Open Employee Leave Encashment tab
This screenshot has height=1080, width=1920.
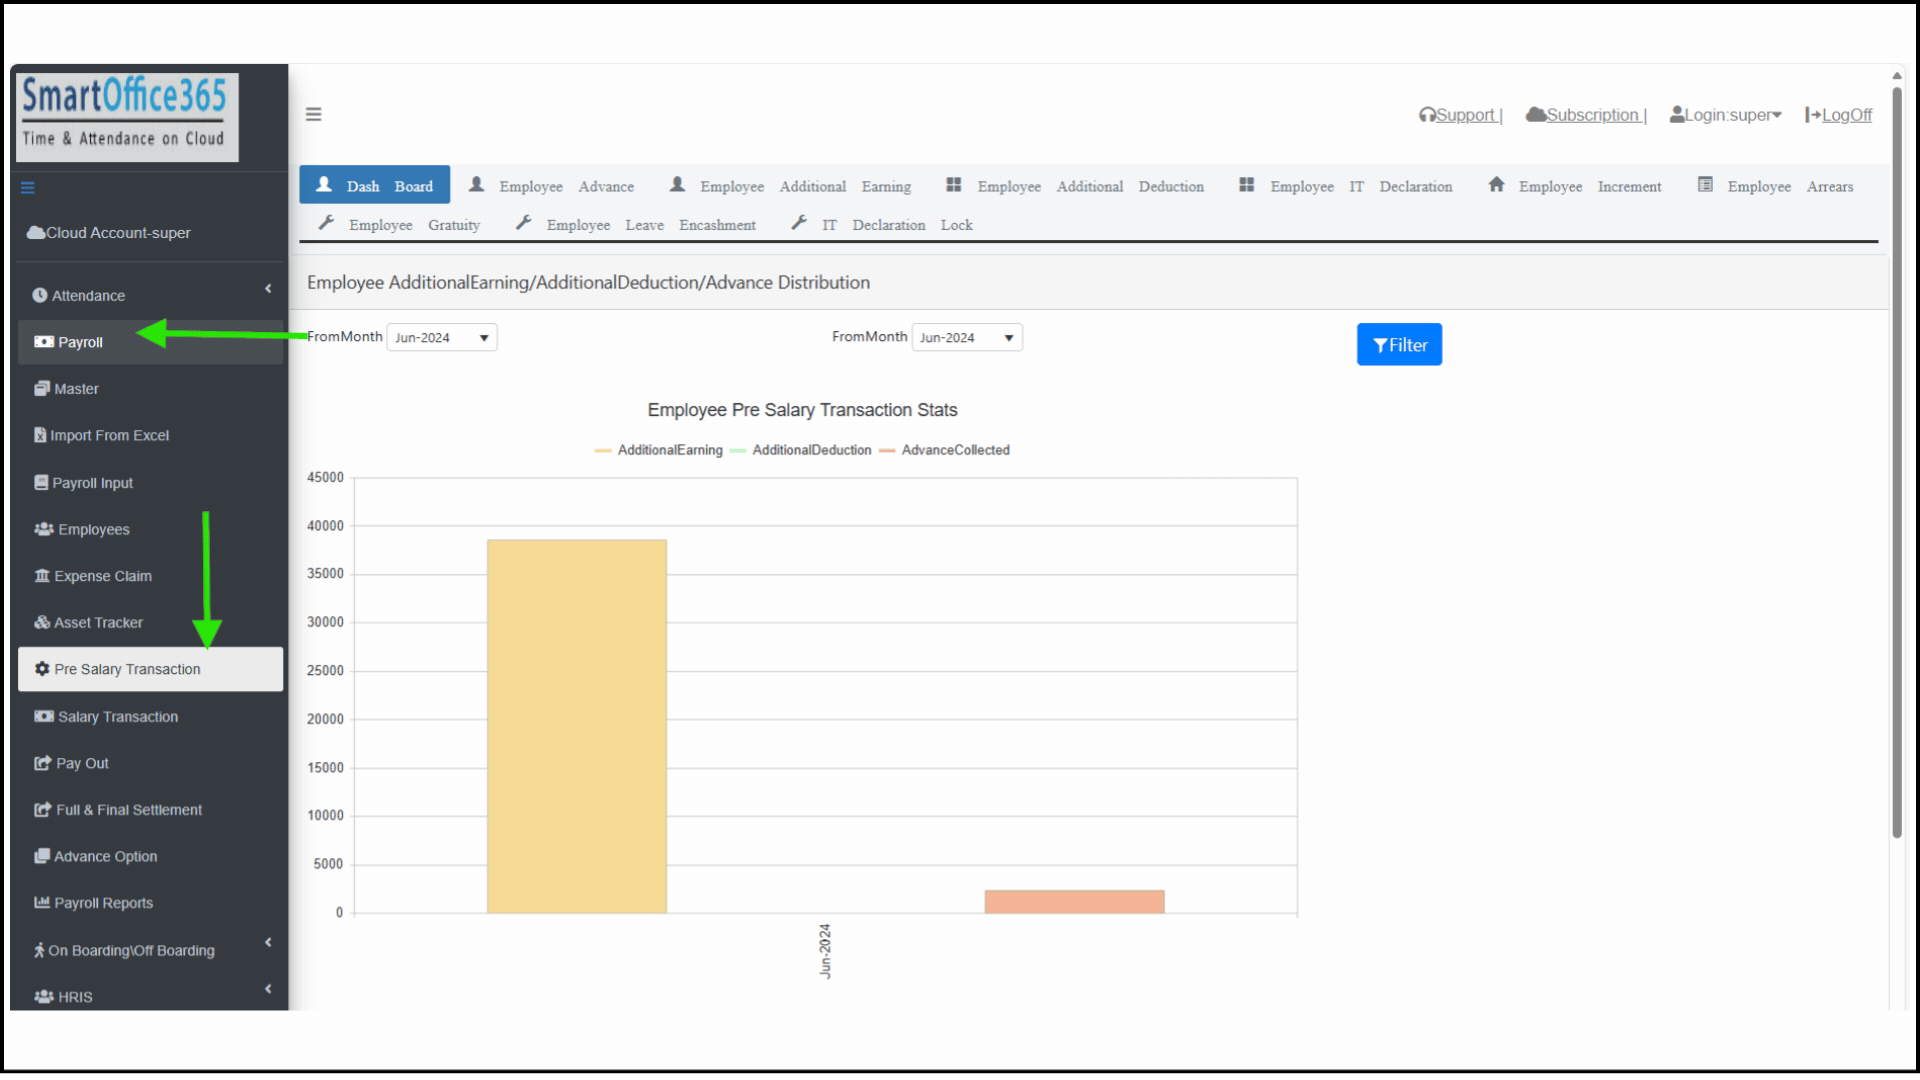(x=637, y=225)
